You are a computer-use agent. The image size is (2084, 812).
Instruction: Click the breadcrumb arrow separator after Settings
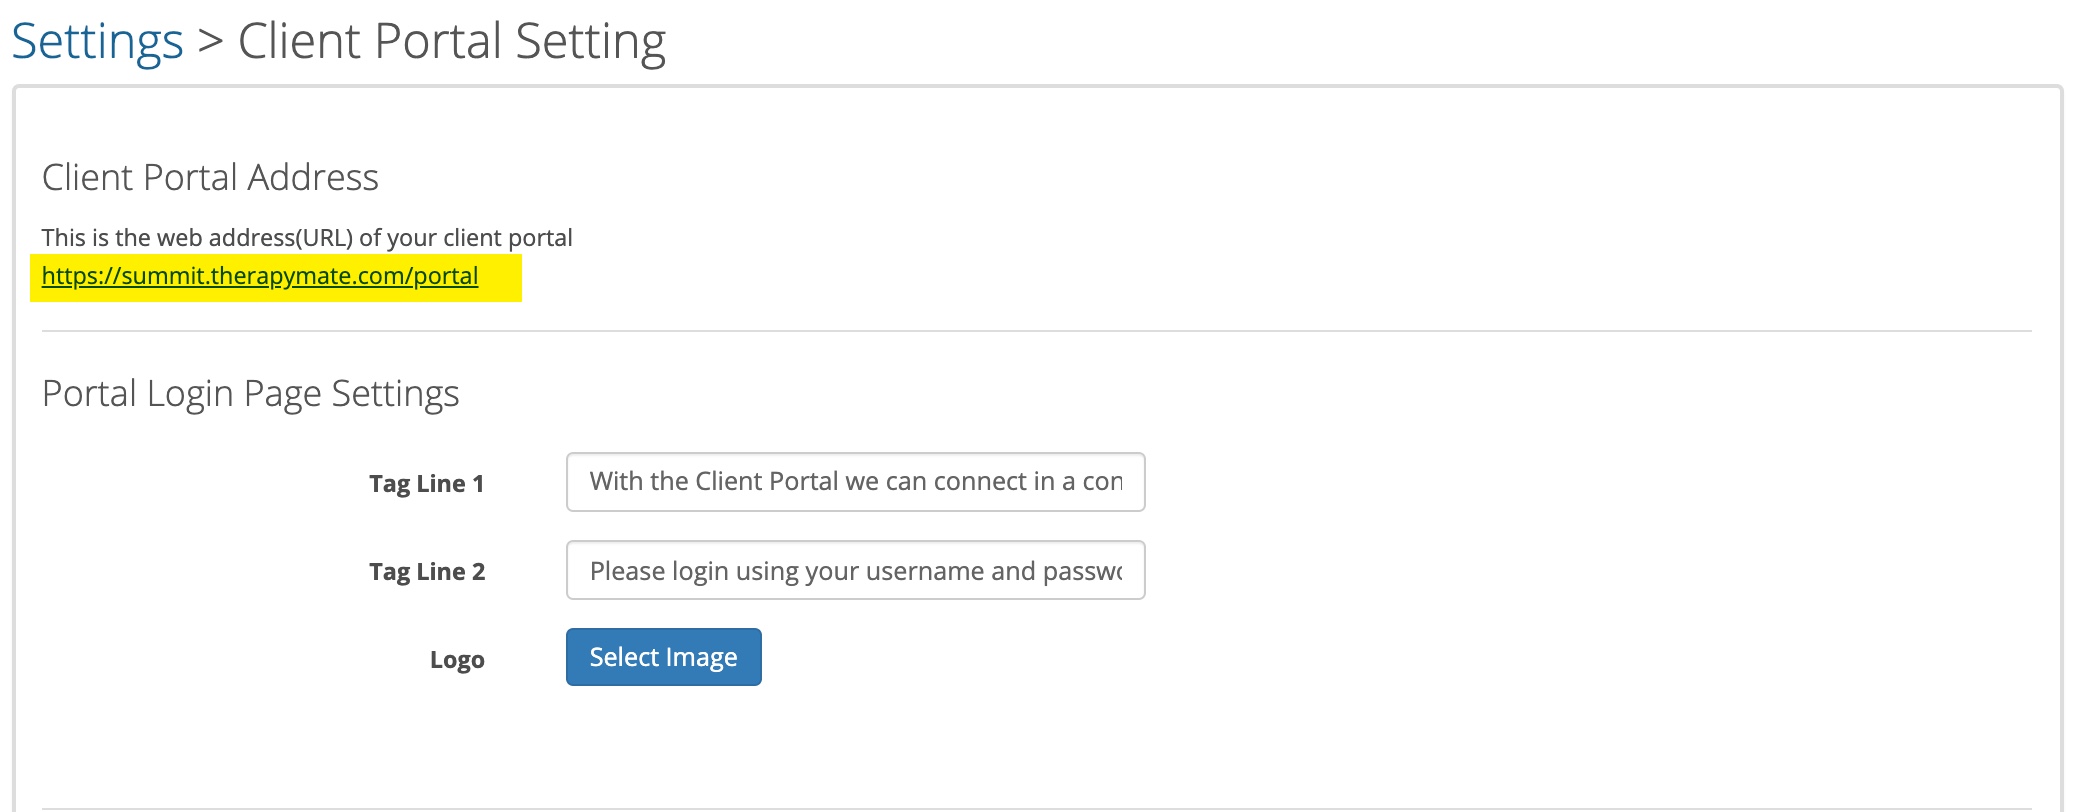point(210,42)
